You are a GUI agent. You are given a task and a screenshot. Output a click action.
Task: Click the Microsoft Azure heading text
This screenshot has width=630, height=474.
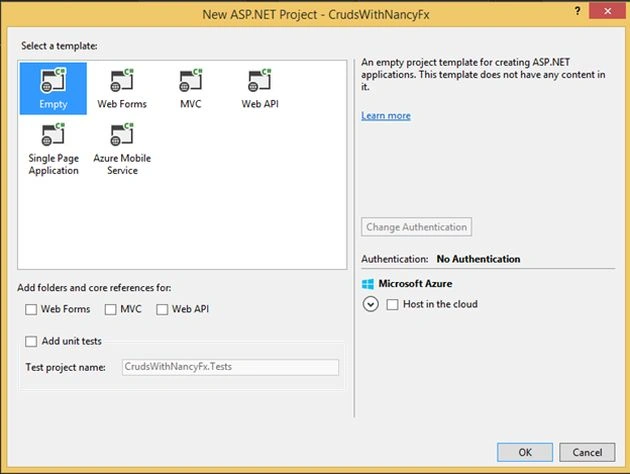click(415, 284)
